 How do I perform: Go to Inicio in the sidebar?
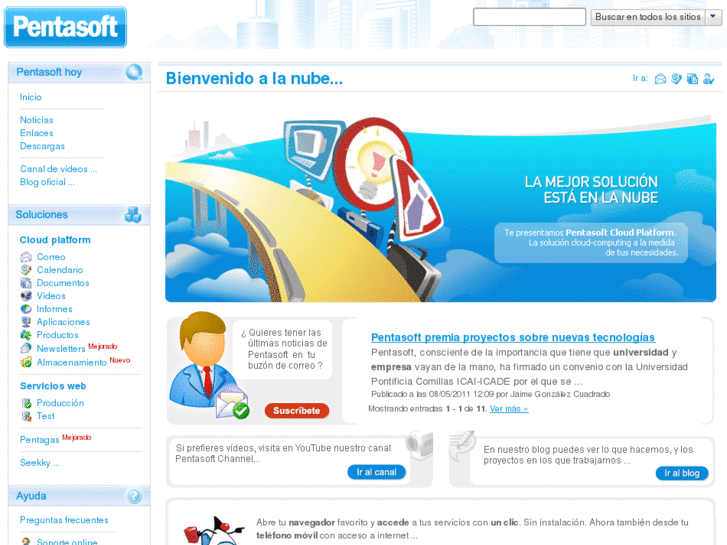pyautogui.click(x=31, y=97)
